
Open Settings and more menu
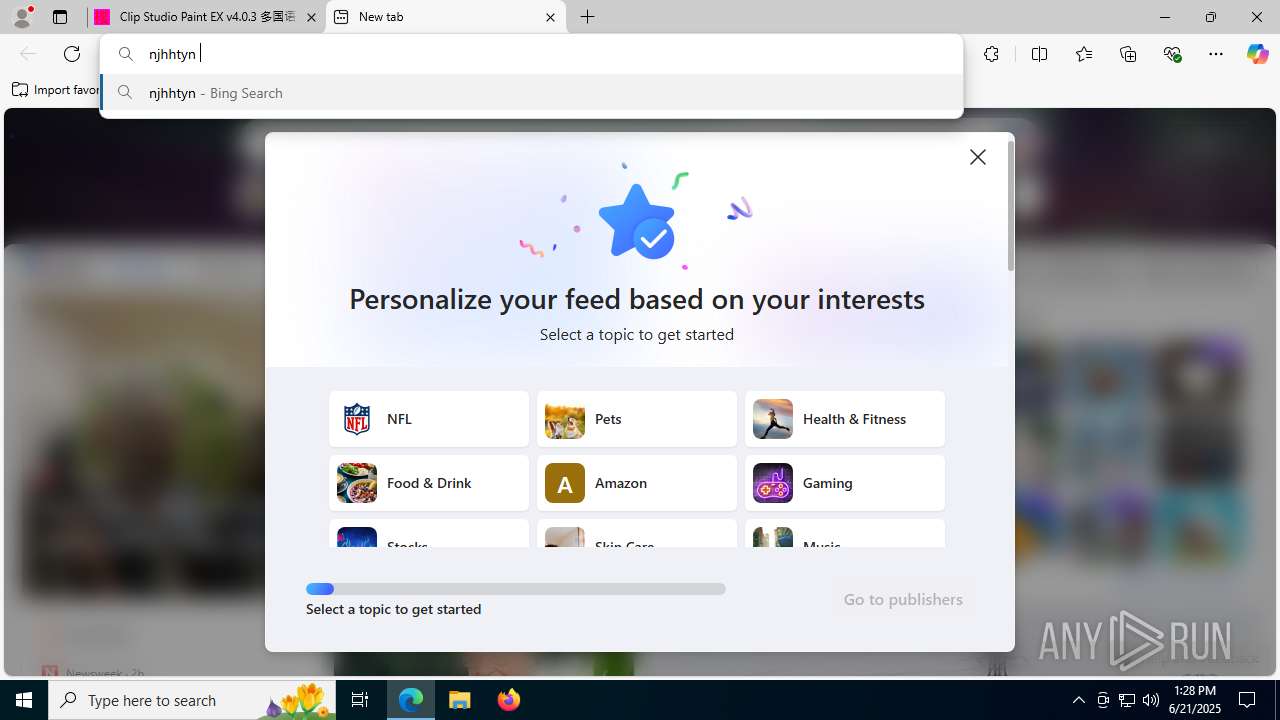click(1216, 54)
